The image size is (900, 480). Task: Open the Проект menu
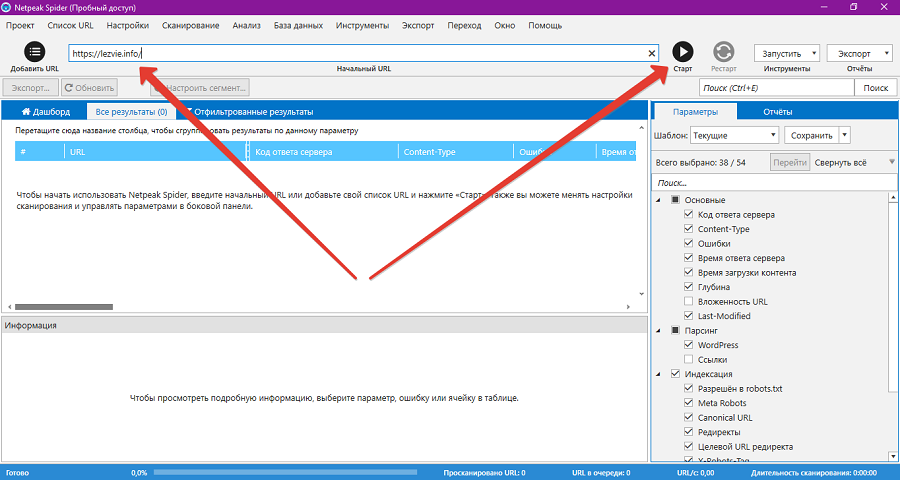pos(20,25)
